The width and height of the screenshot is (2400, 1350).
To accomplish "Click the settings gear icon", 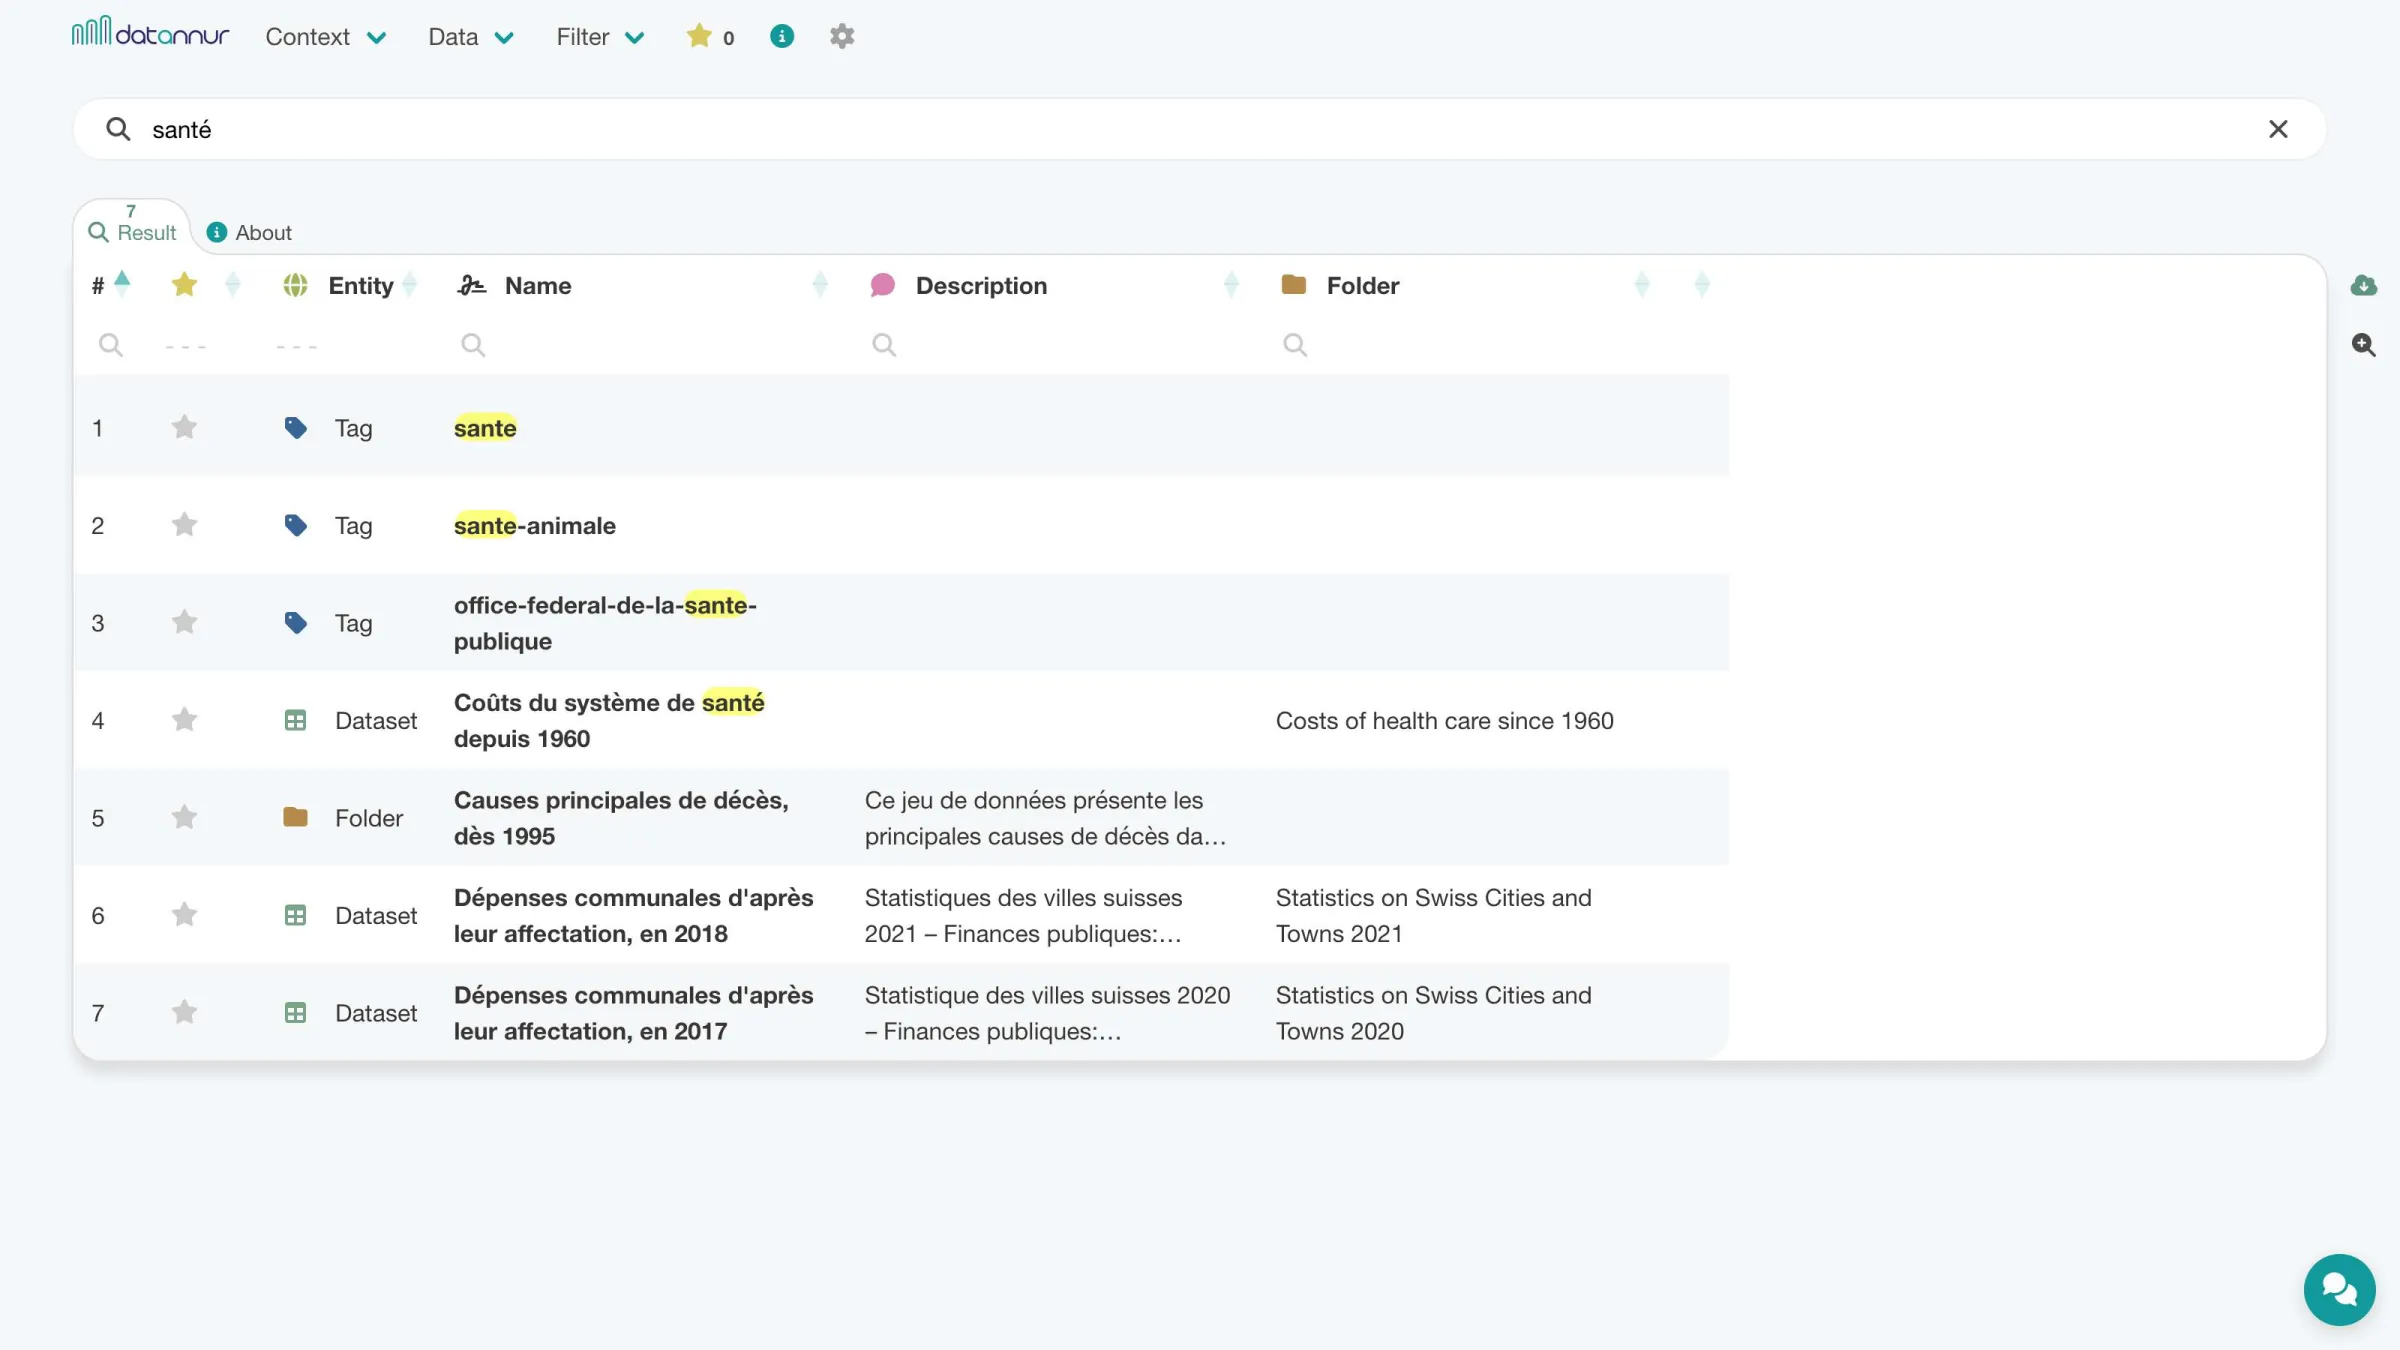I will [x=842, y=36].
